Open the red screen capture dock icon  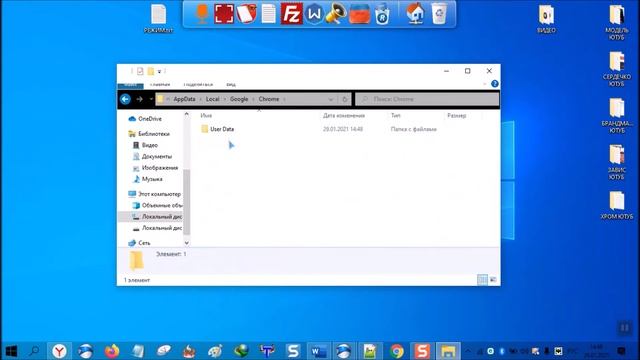(x=224, y=13)
